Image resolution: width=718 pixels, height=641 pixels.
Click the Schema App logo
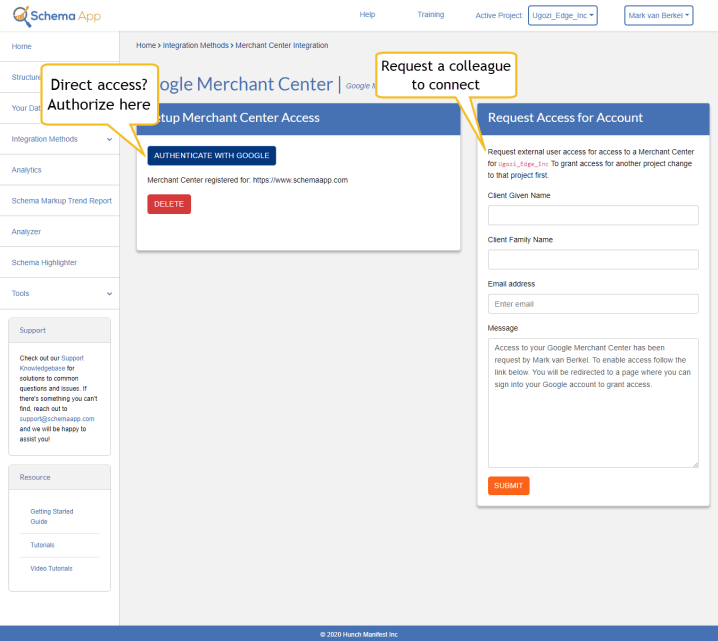pyautogui.click(x=57, y=16)
